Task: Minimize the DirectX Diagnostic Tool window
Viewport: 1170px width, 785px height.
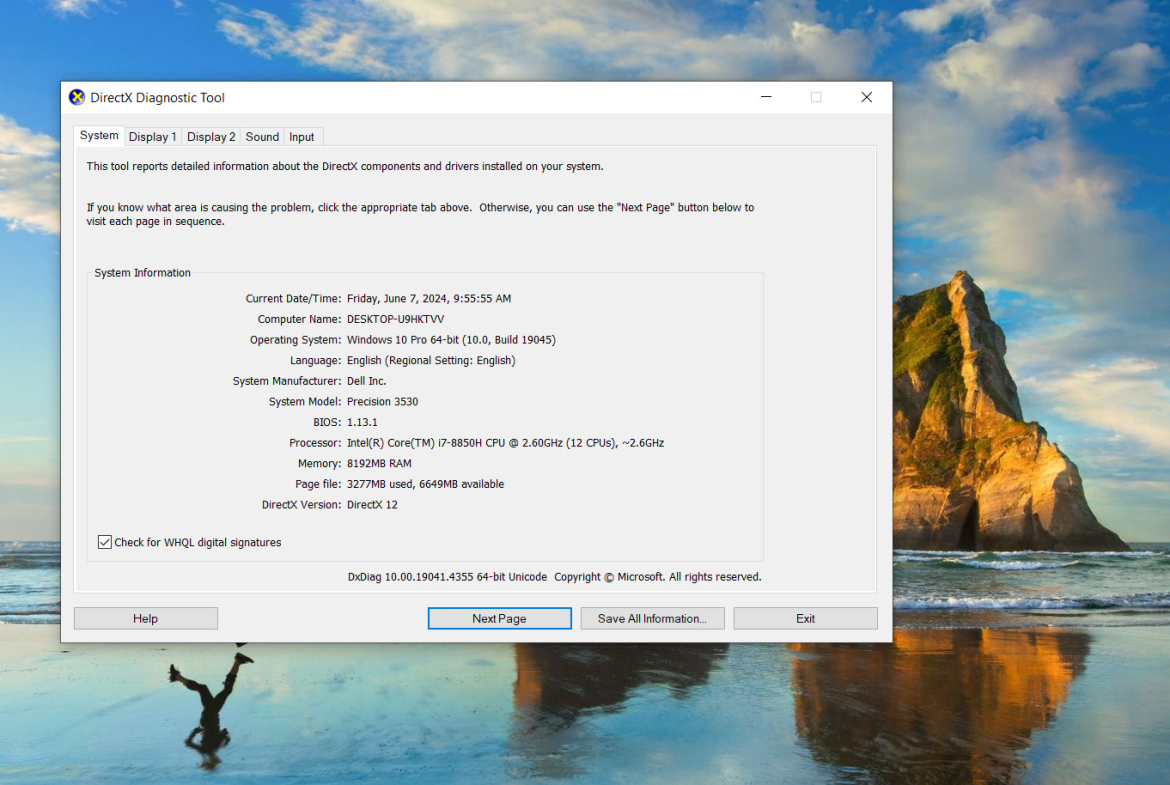Action: (x=766, y=97)
